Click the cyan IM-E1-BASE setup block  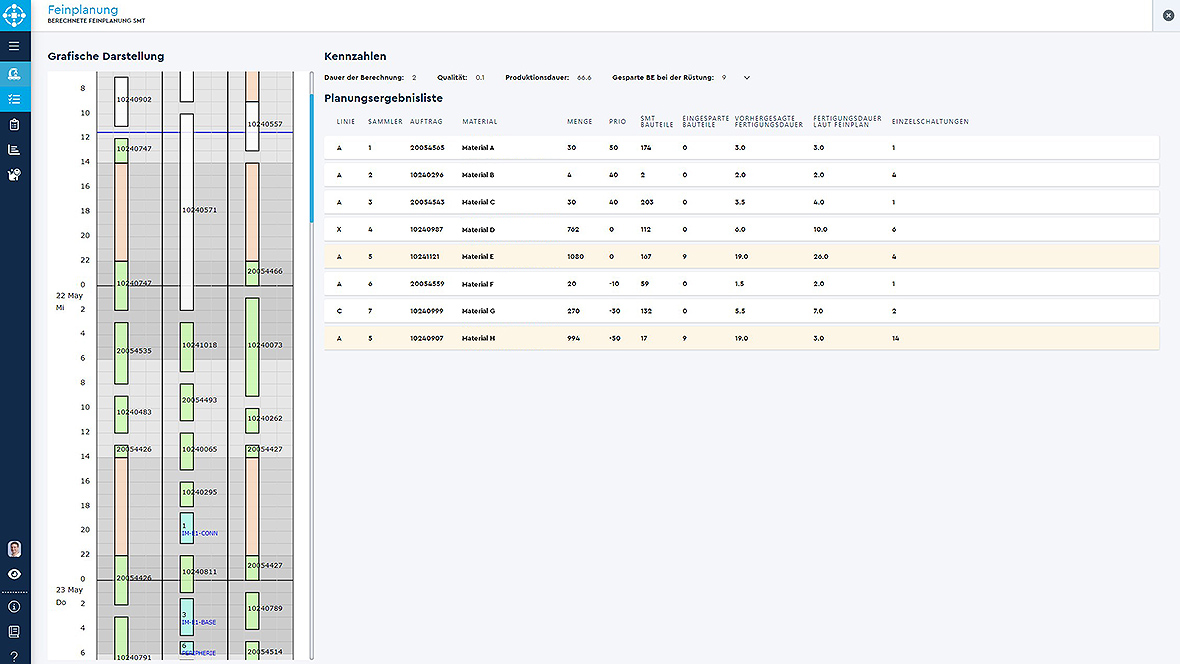tap(187, 617)
